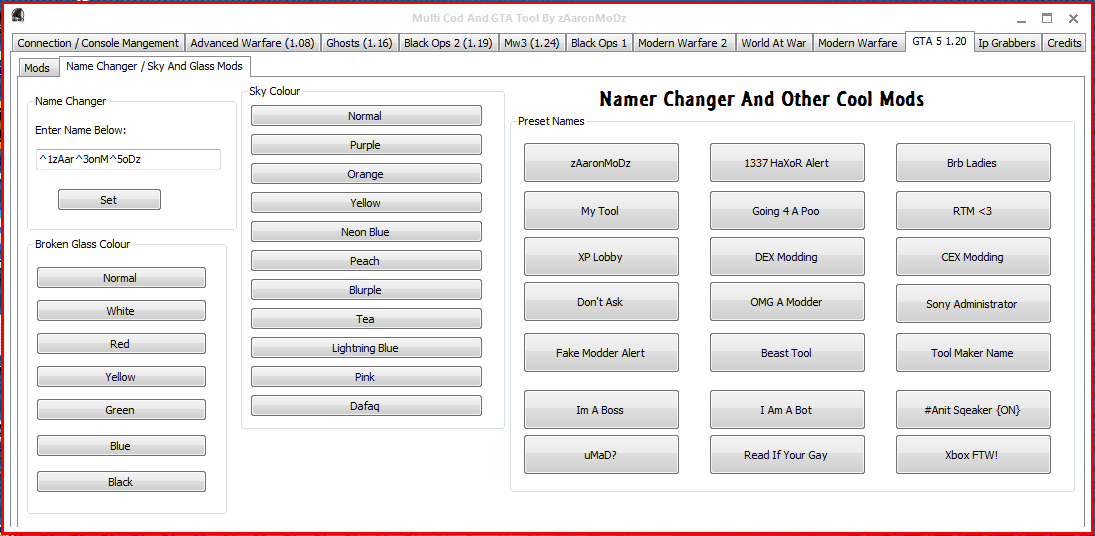Open the Black Ops 1 tab
Image resolution: width=1095 pixels, height=536 pixels.
[x=599, y=43]
